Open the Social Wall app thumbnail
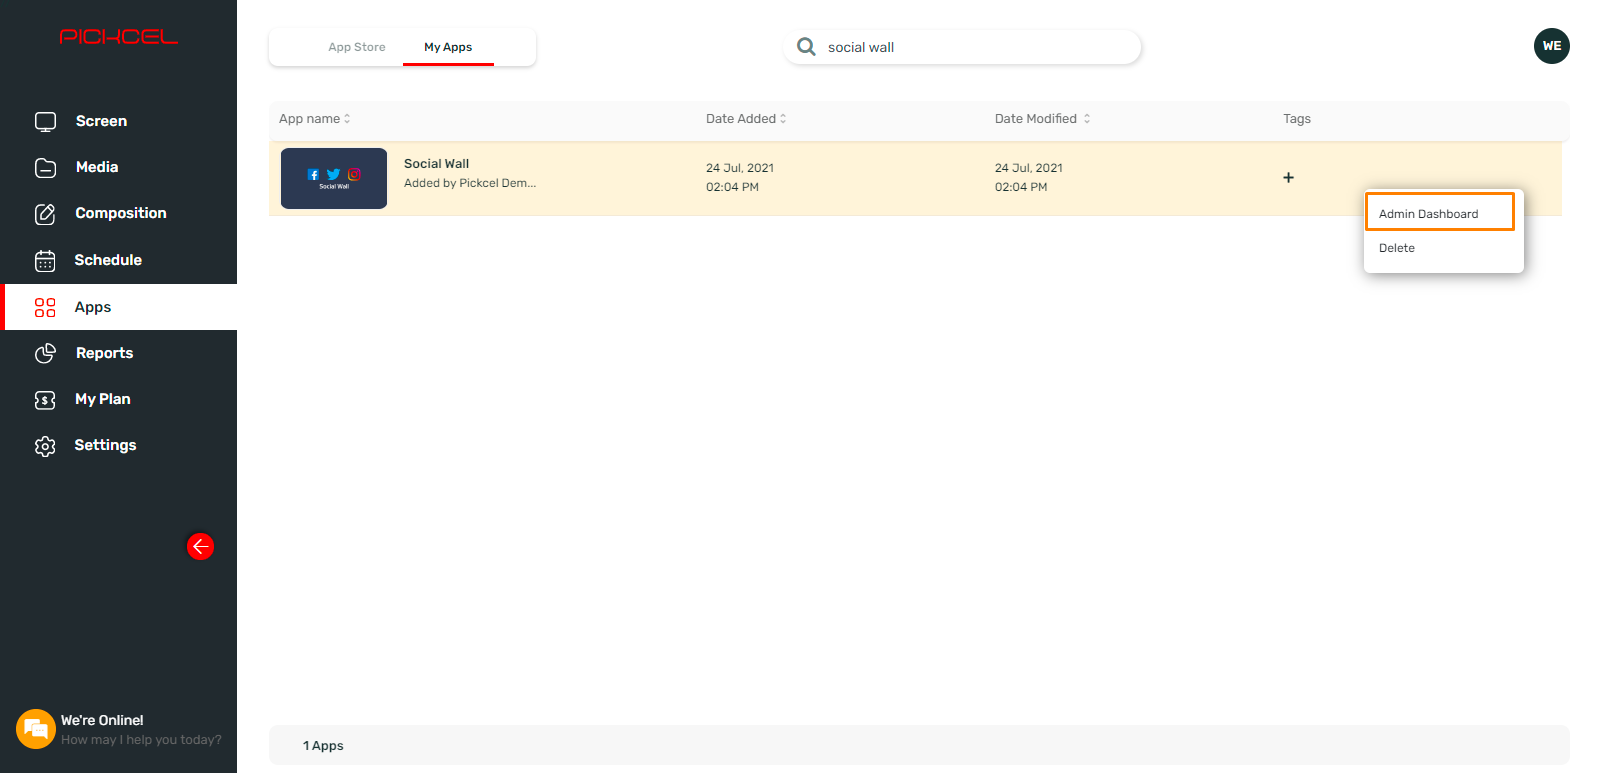The height and width of the screenshot is (773, 1599). pyautogui.click(x=334, y=178)
